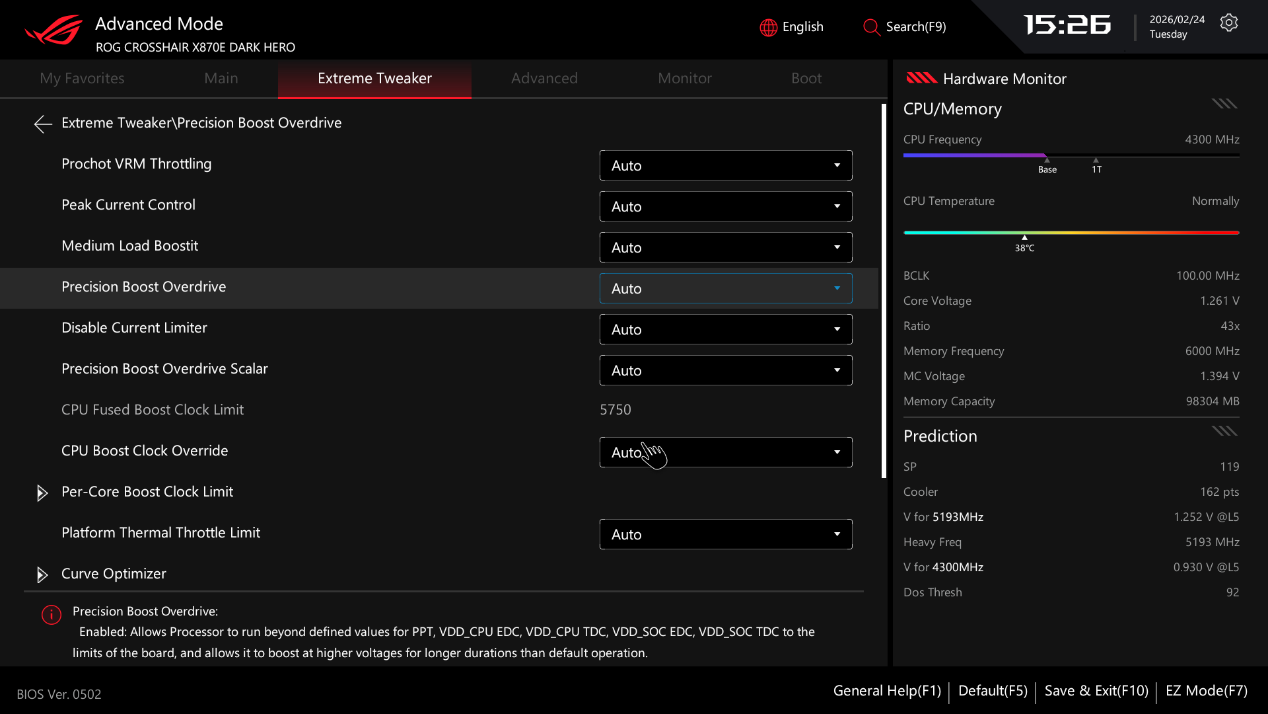Switch to the Advanced tab
This screenshot has height=714, width=1268.
(x=544, y=78)
